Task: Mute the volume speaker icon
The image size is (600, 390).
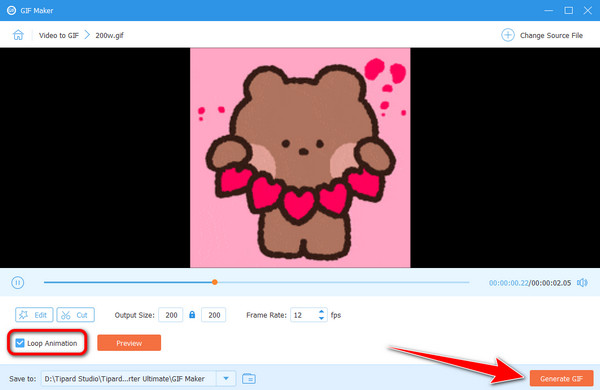Action: 582,282
